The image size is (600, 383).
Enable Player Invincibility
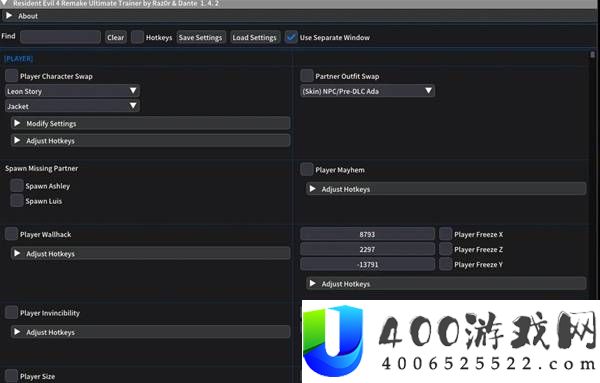tap(11, 312)
